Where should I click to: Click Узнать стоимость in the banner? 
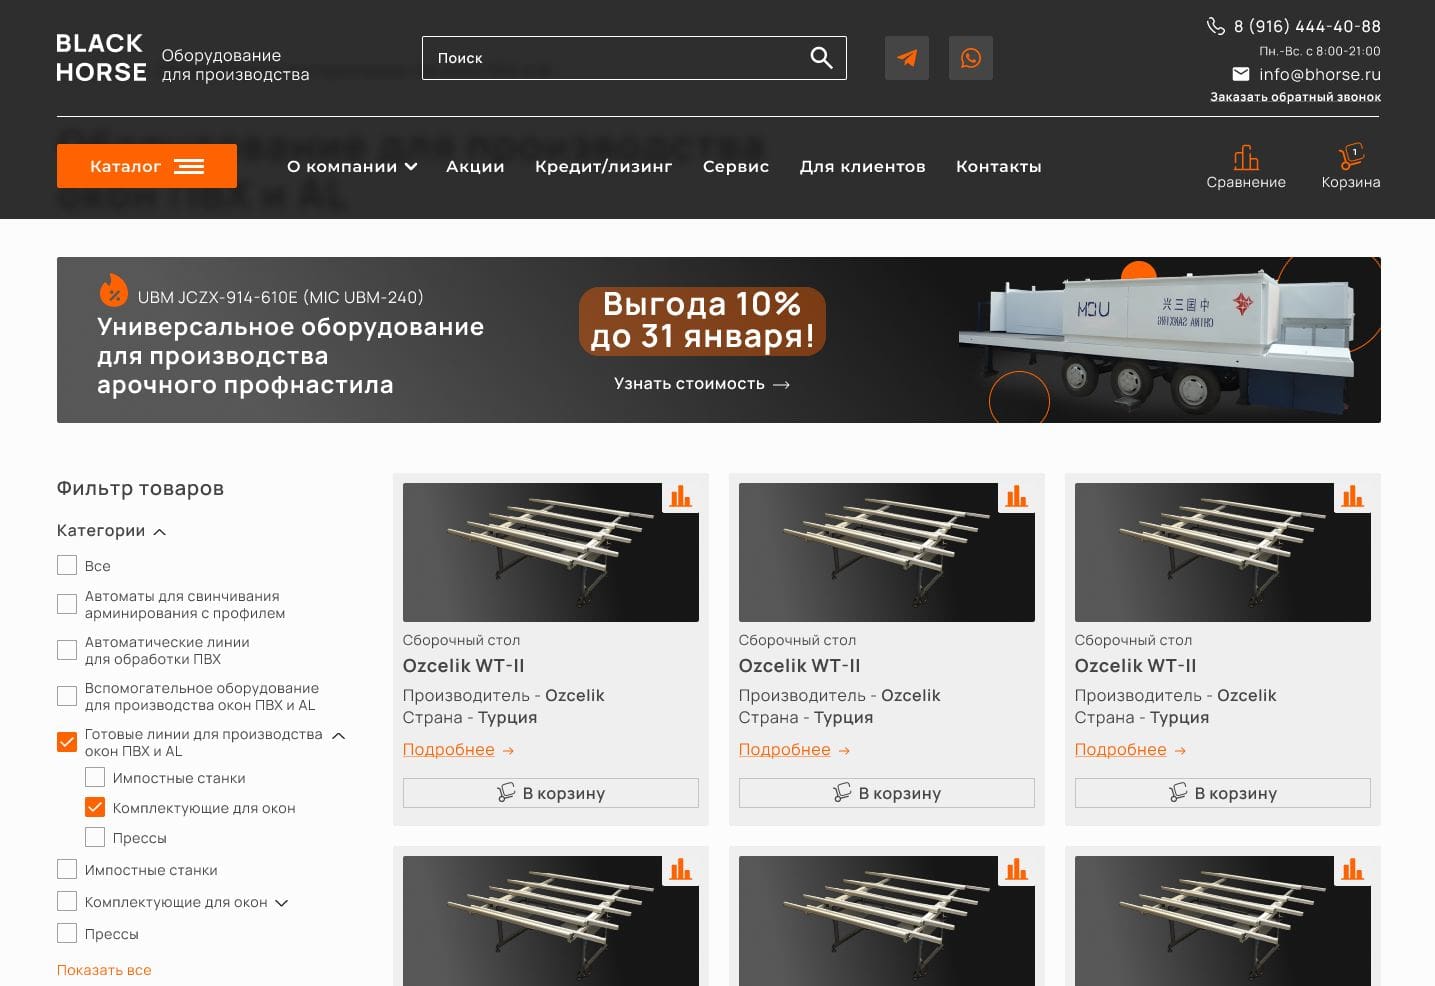702,384
